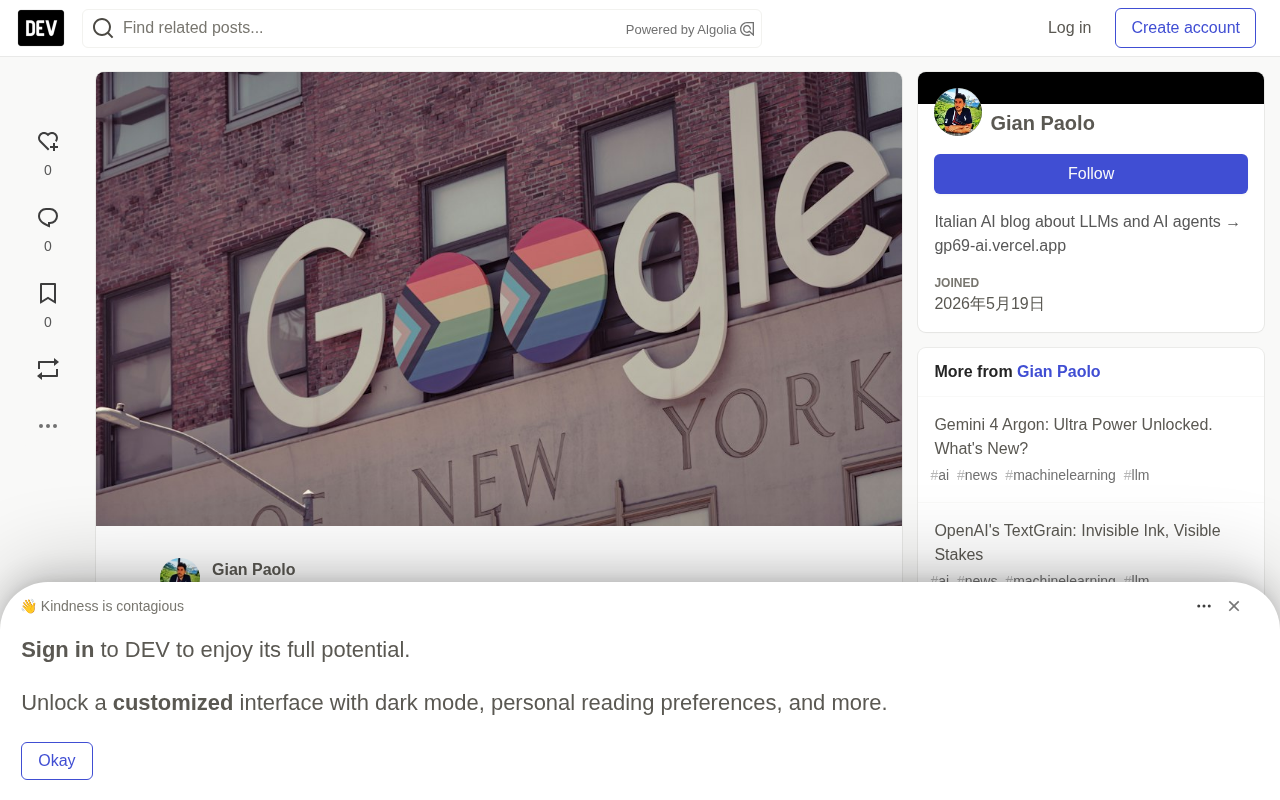The width and height of the screenshot is (1280, 800).
Task: Follow Gian Paolo
Action: (x=1091, y=174)
